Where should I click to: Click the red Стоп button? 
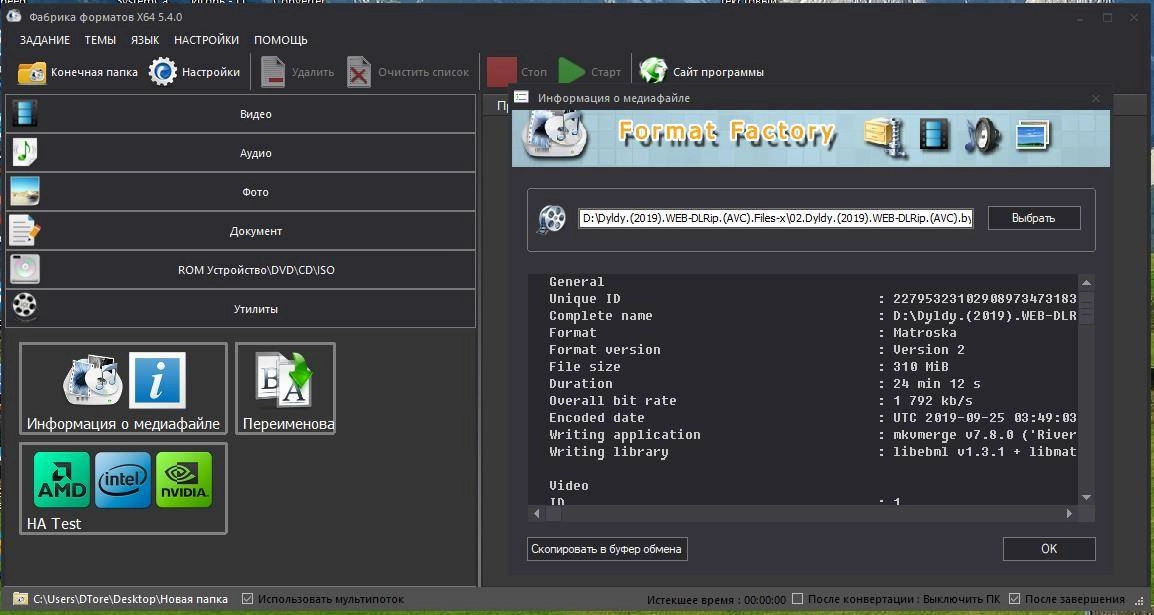517,72
